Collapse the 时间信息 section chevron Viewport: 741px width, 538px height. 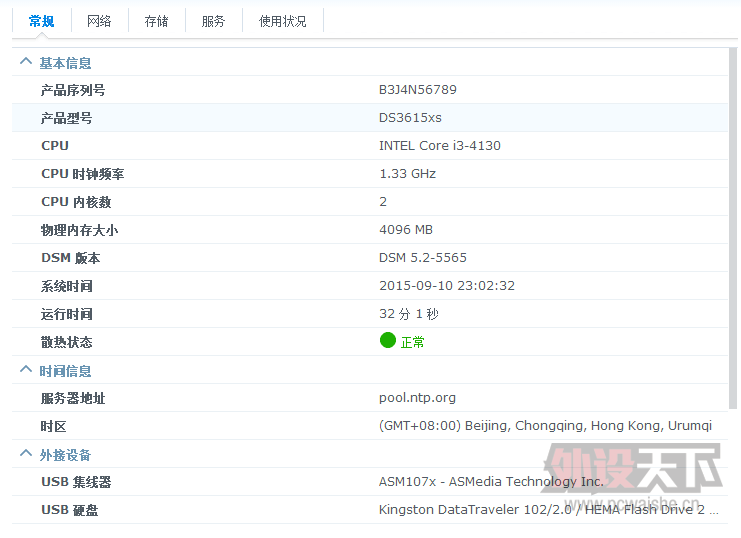click(x=26, y=370)
